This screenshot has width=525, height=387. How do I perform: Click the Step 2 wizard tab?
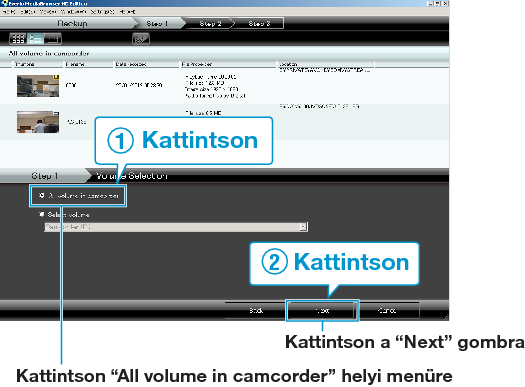pyautogui.click(x=210, y=23)
